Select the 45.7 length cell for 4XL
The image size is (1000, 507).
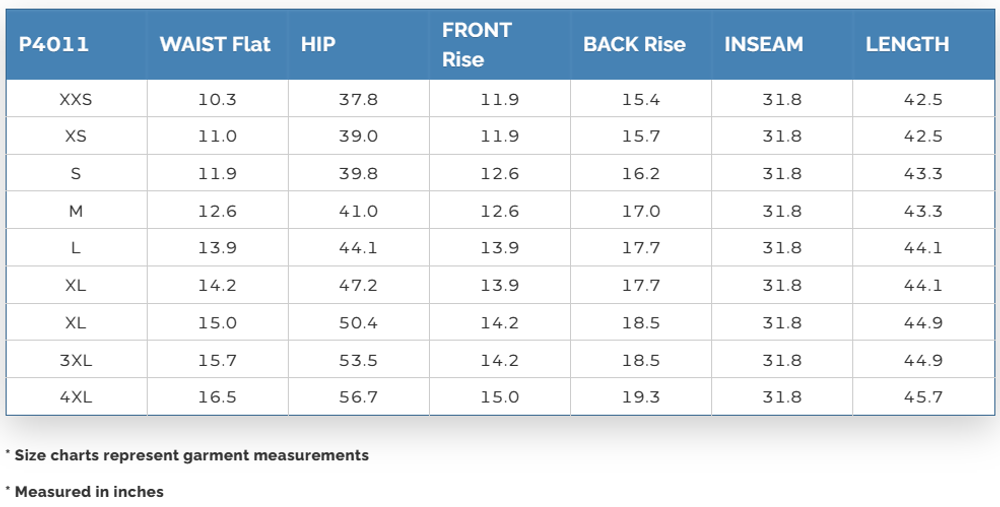pos(923,397)
